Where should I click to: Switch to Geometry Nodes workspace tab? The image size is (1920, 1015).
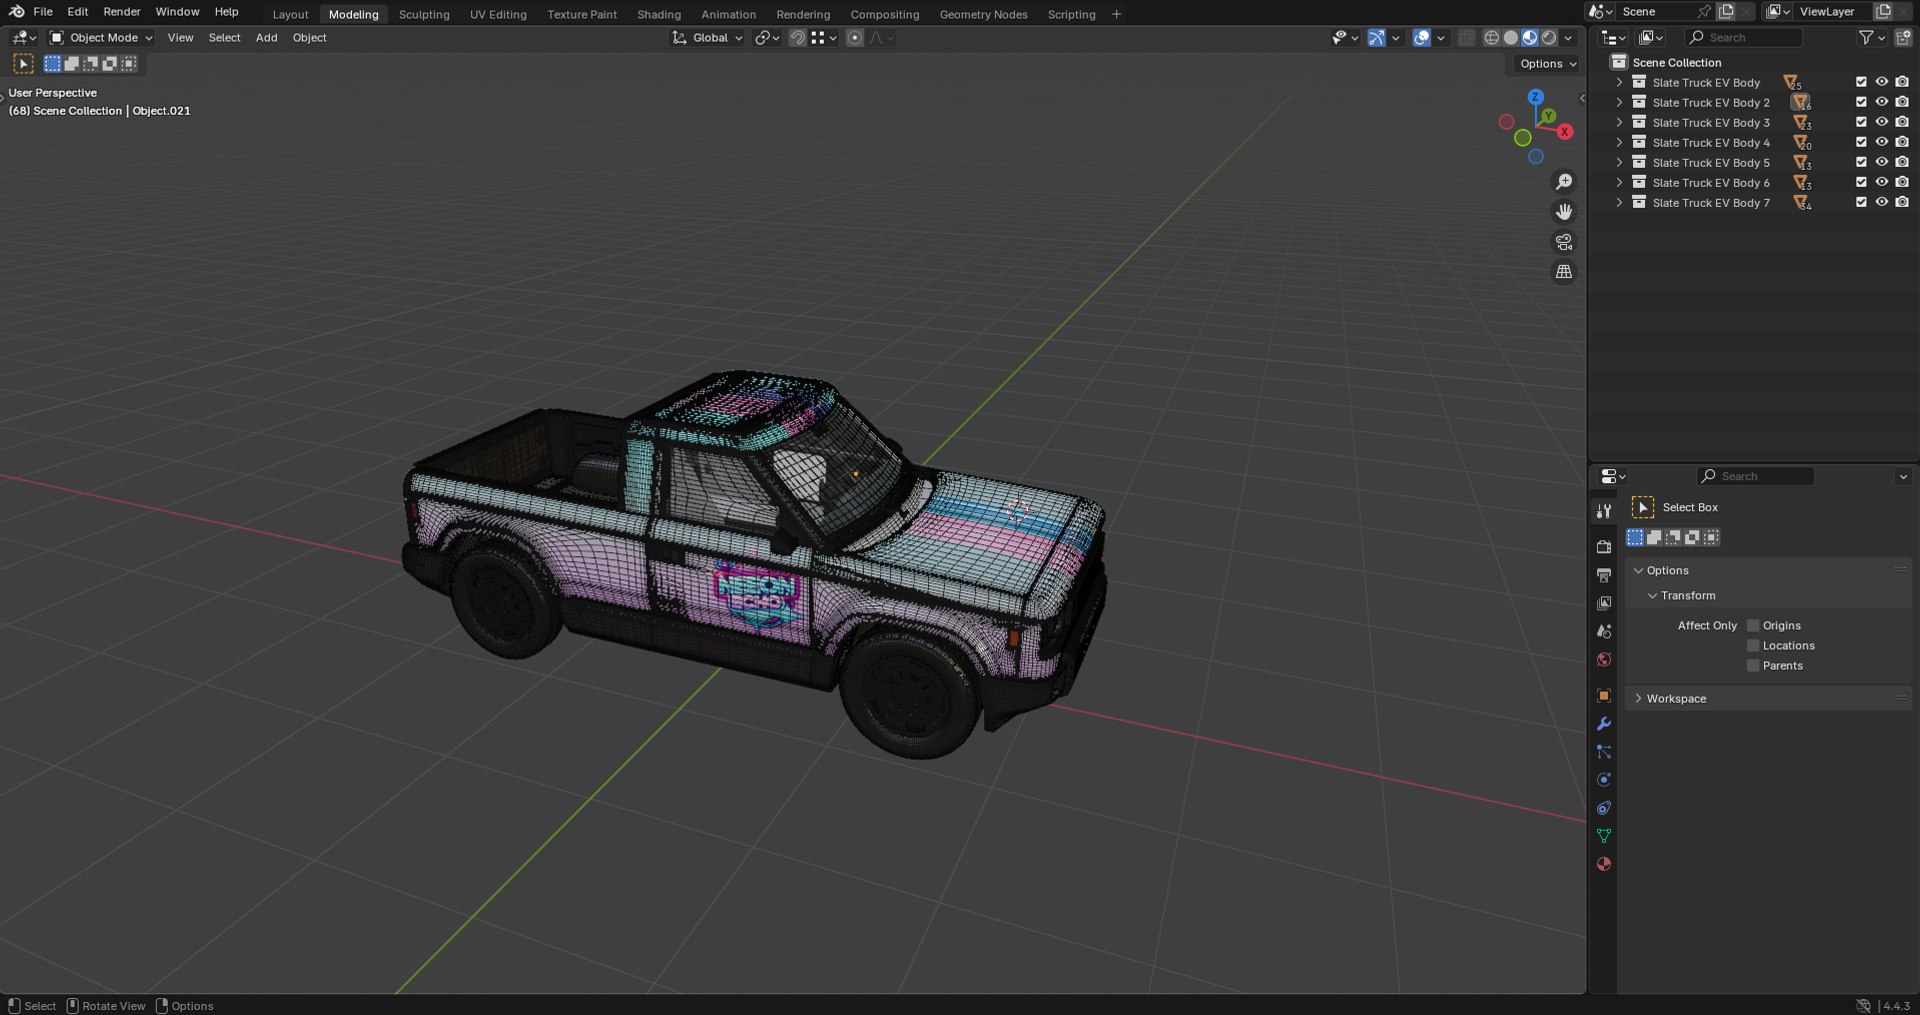pyautogui.click(x=983, y=14)
